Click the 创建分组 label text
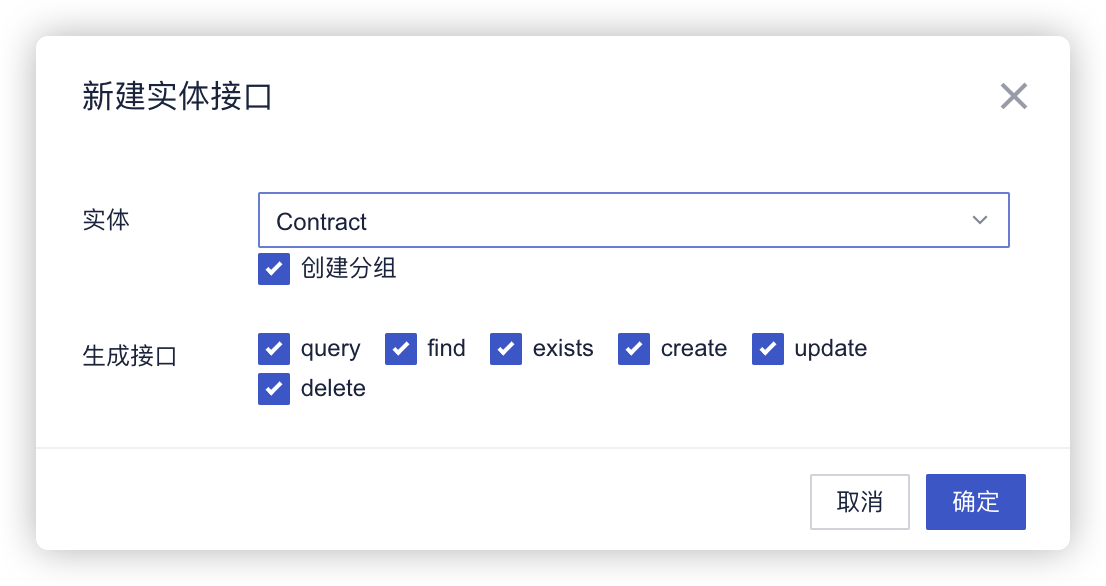1106x586 pixels. (349, 269)
